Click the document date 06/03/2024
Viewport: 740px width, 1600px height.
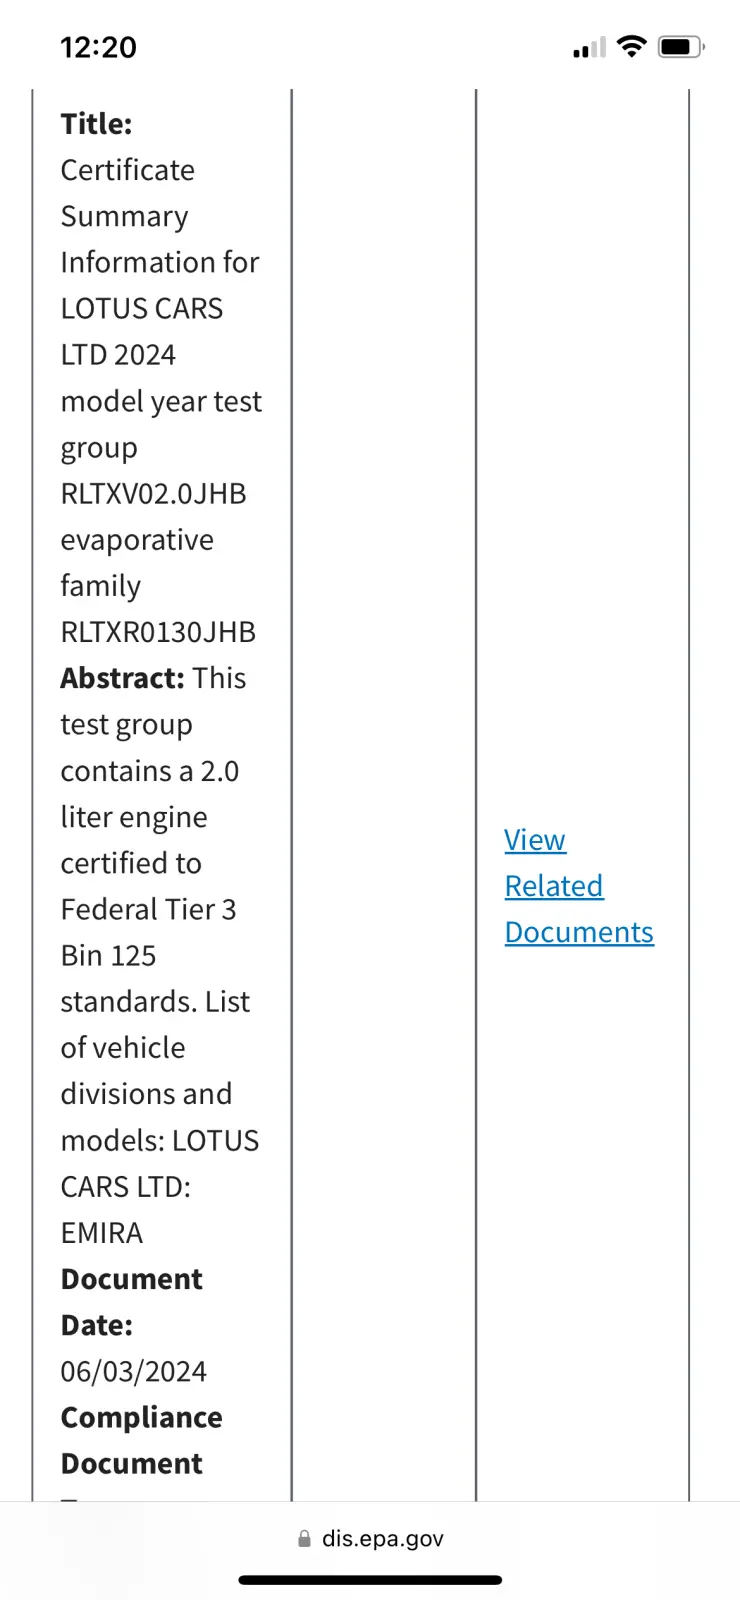point(133,1371)
